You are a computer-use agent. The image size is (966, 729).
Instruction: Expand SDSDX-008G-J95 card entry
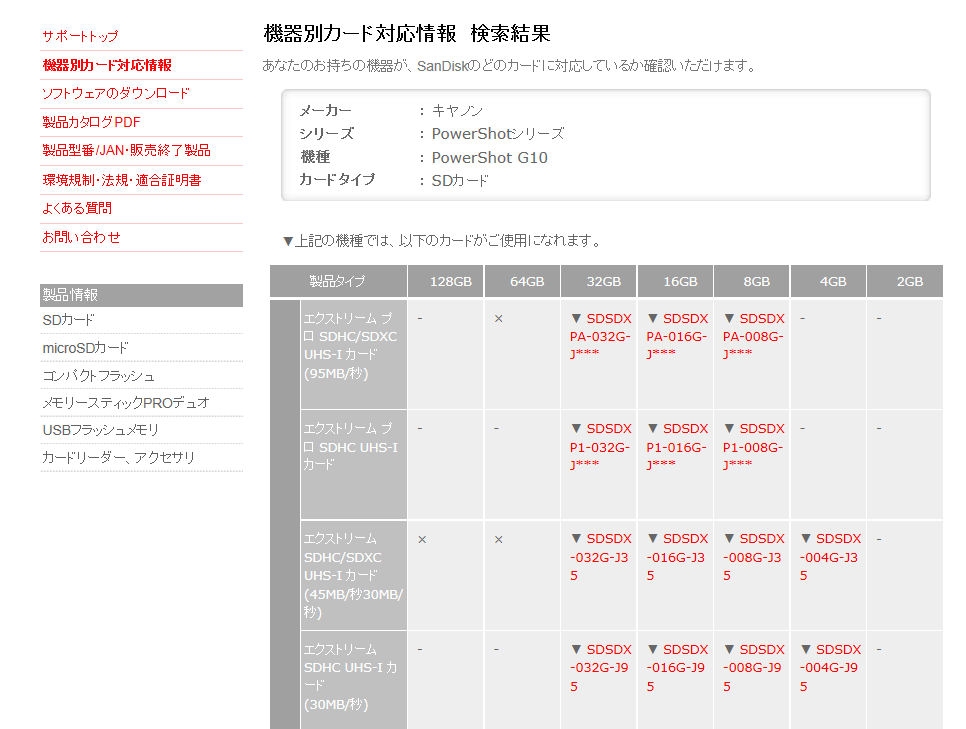(x=753, y=668)
